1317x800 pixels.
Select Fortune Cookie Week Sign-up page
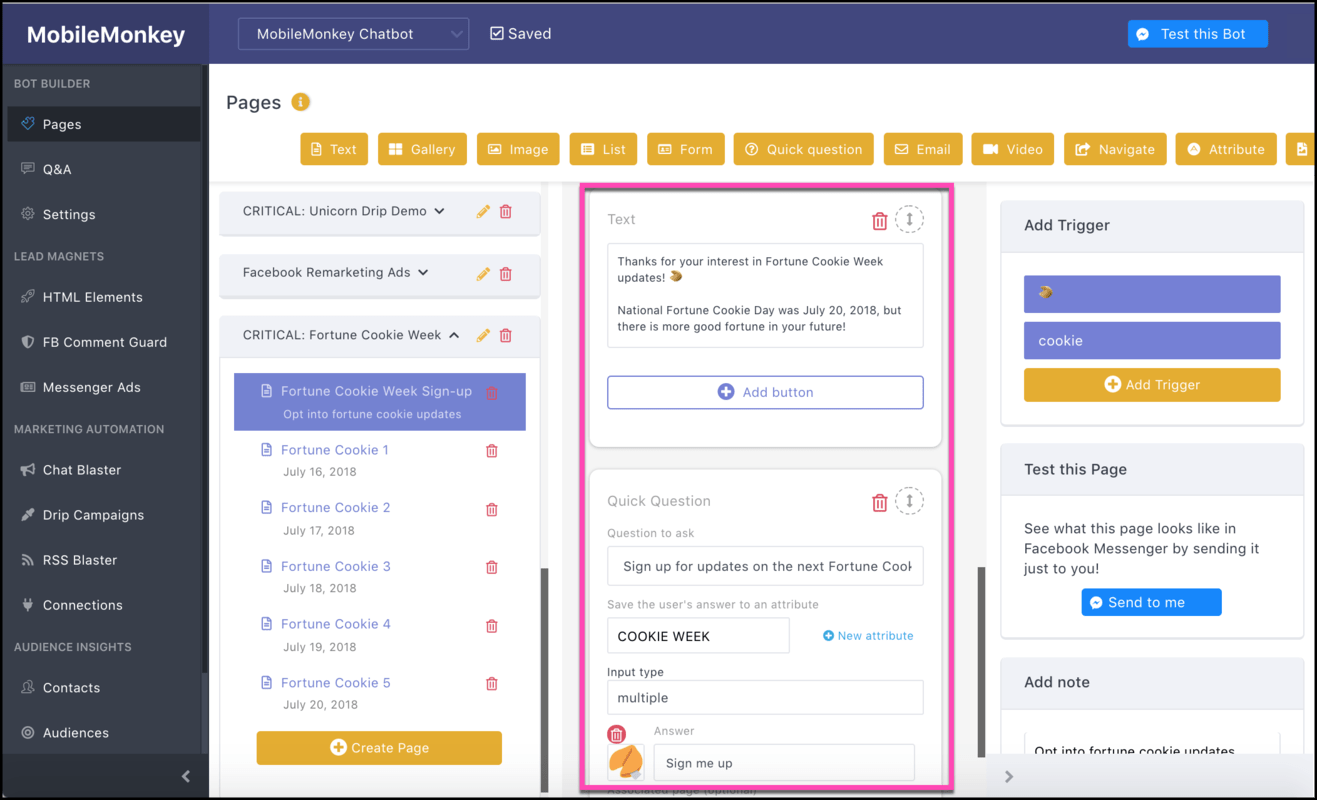point(380,402)
